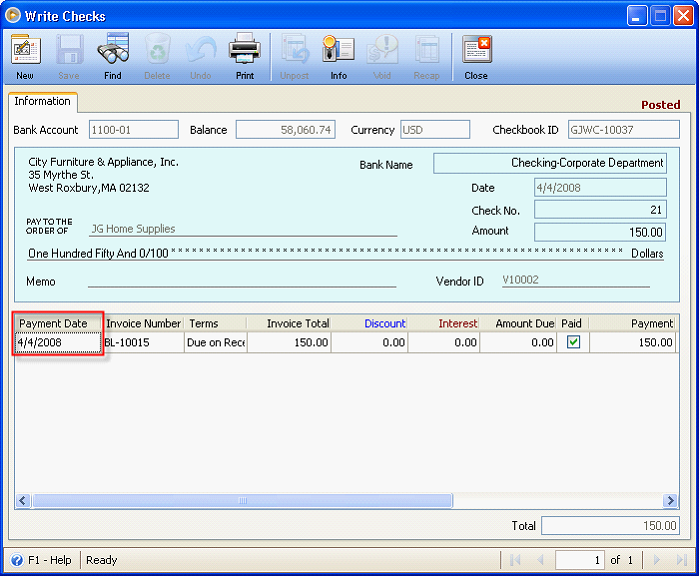Click the Payment Date column header
Screen dimensions: 700x577
tap(58, 323)
